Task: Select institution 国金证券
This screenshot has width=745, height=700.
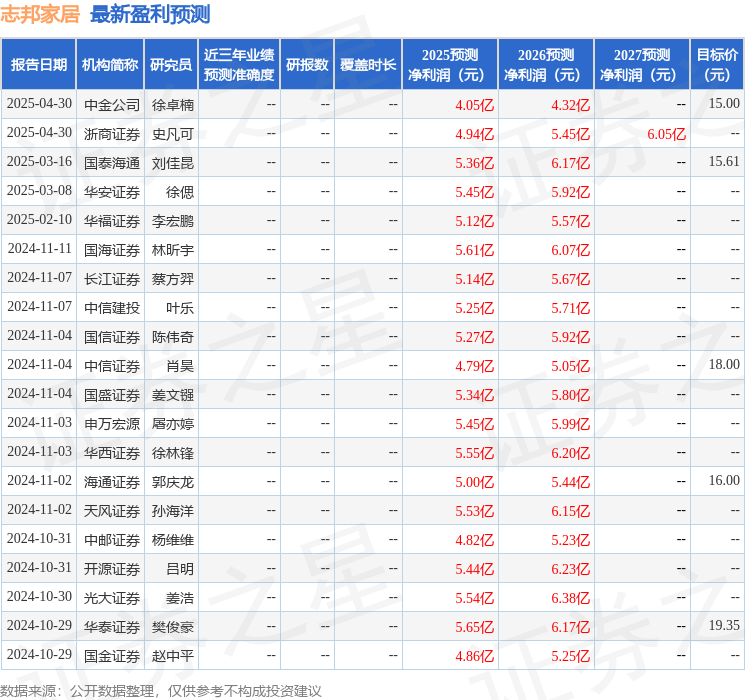Action: pyautogui.click(x=112, y=656)
